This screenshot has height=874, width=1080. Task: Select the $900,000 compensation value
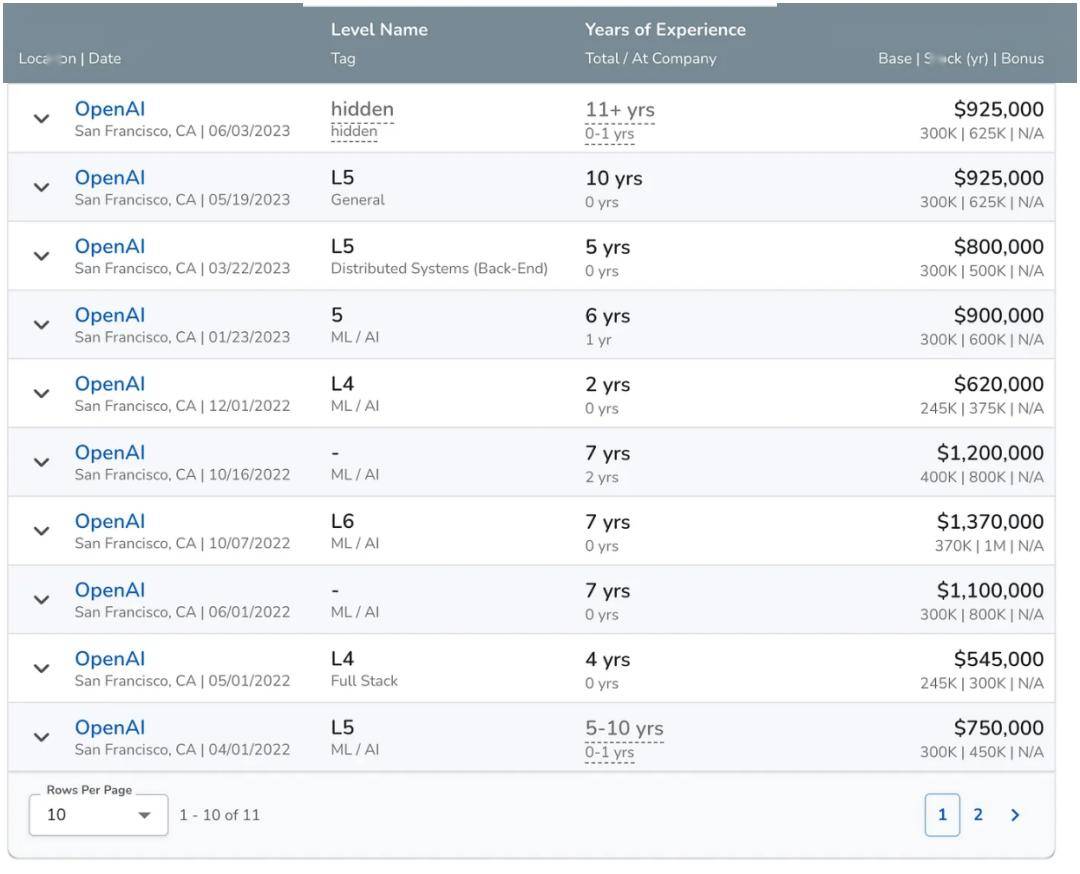(x=999, y=315)
